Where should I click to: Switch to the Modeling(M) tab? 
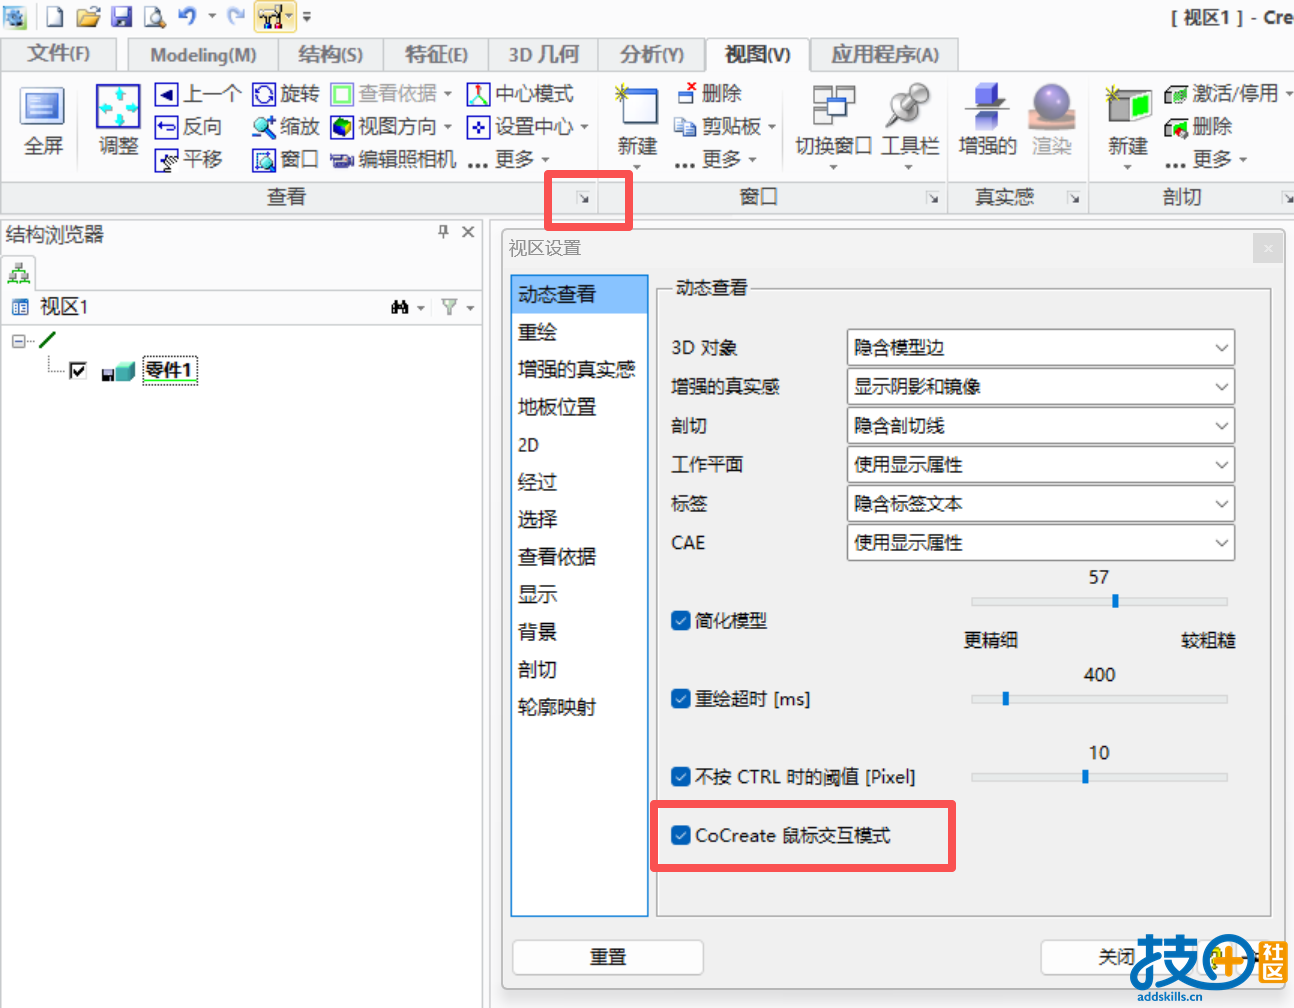203,55
